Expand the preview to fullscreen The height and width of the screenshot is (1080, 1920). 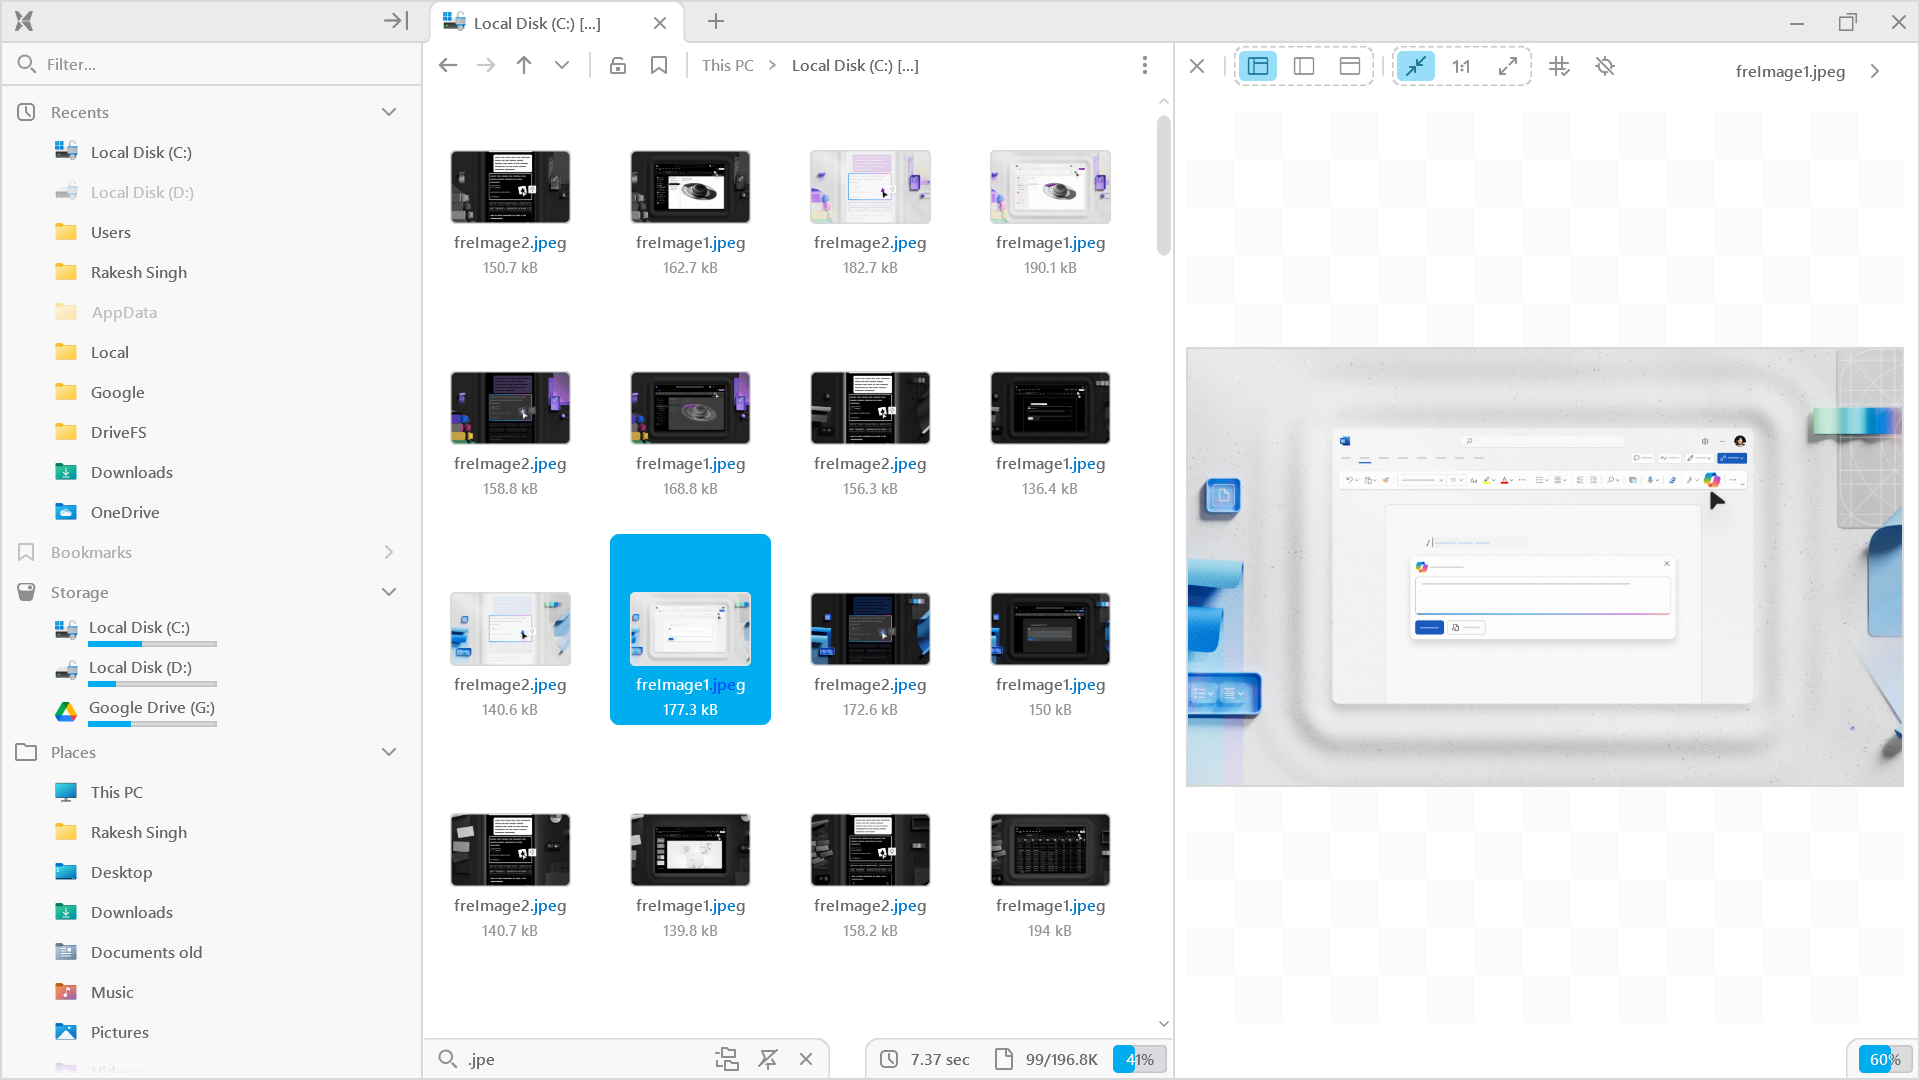1508,66
